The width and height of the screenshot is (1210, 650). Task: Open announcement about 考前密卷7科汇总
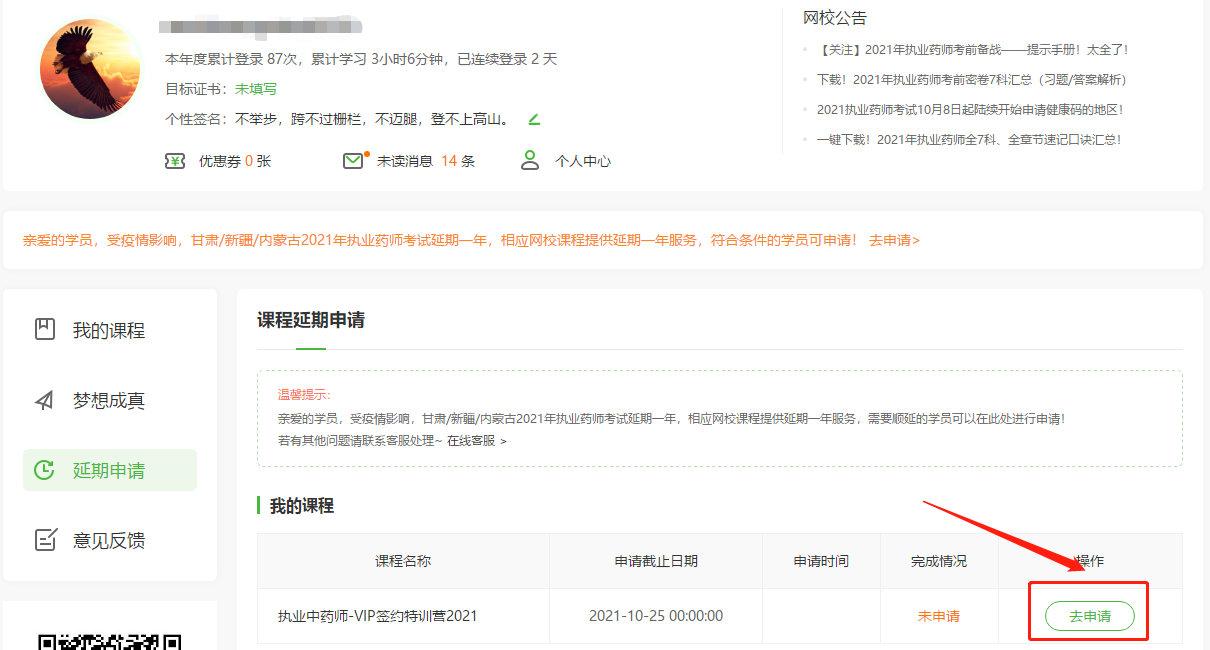pos(971,79)
